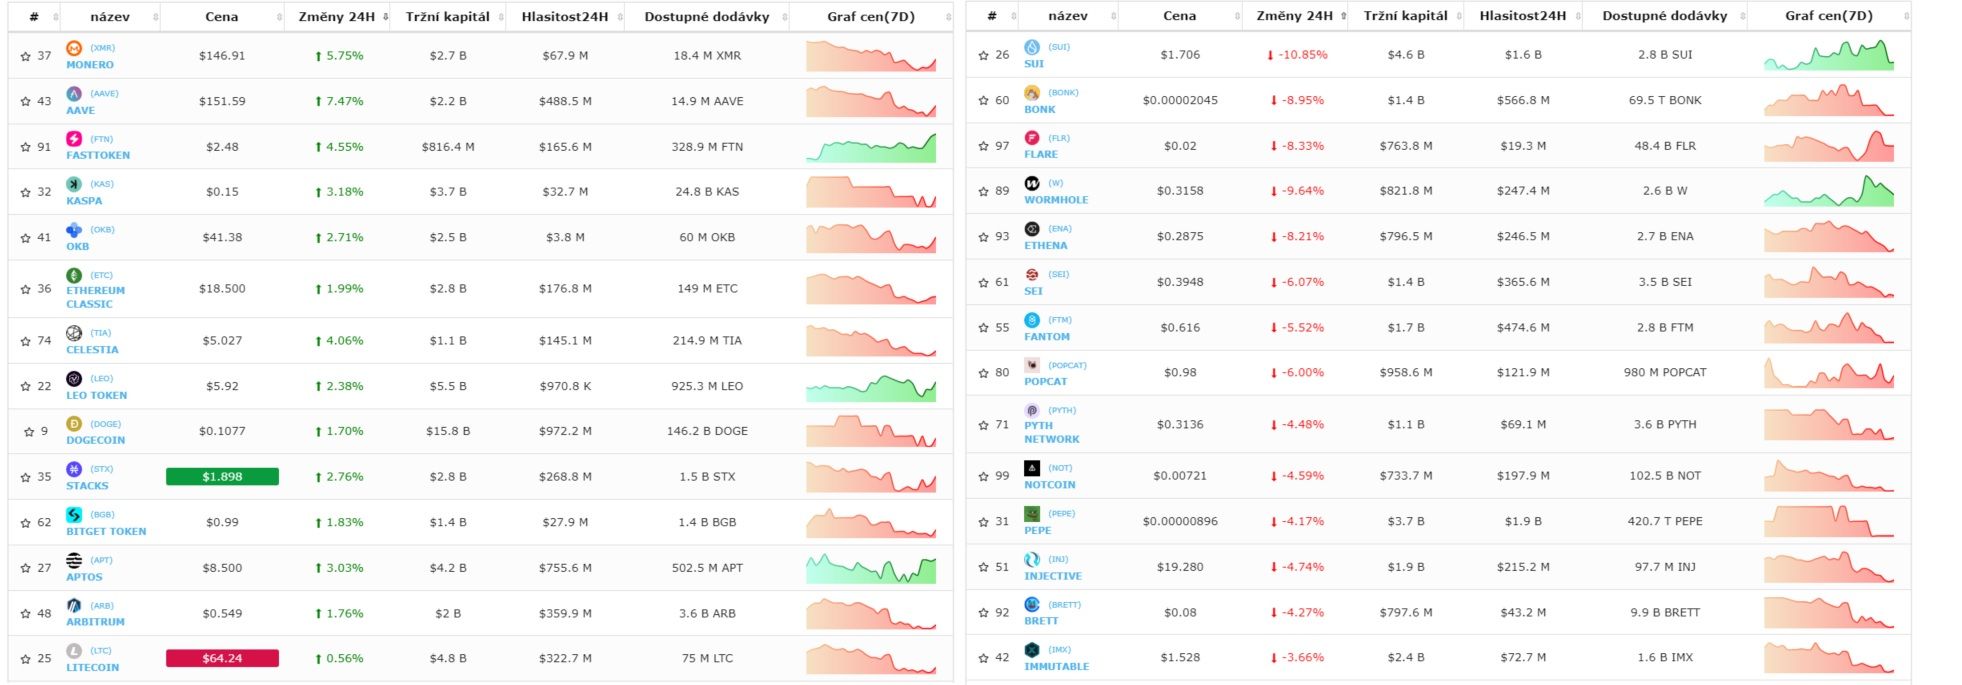Sort right table by Tržní kapitál
Viewport: 1962px width, 685px height.
pos(1405,16)
